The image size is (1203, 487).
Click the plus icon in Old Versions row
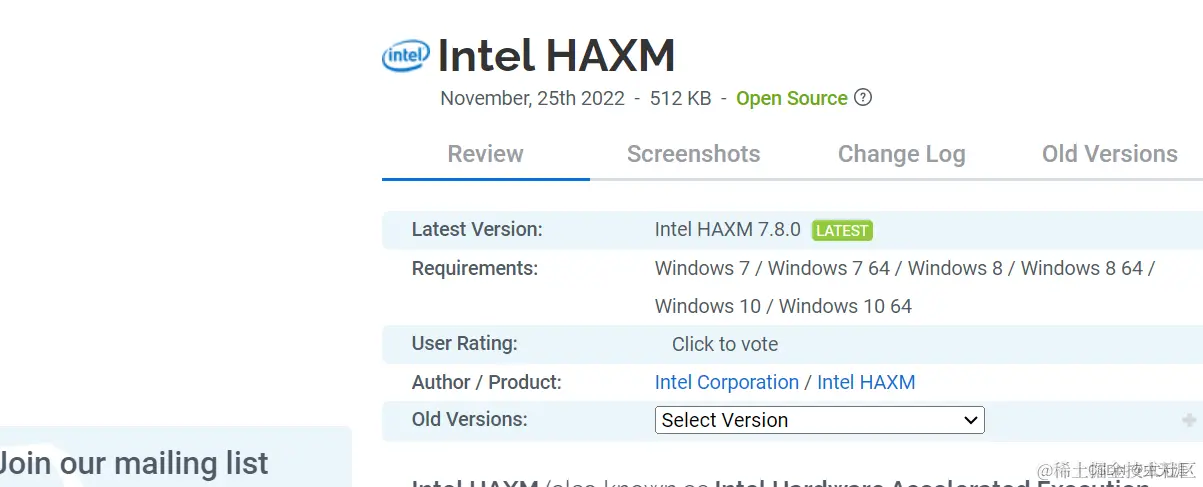[1189, 420]
